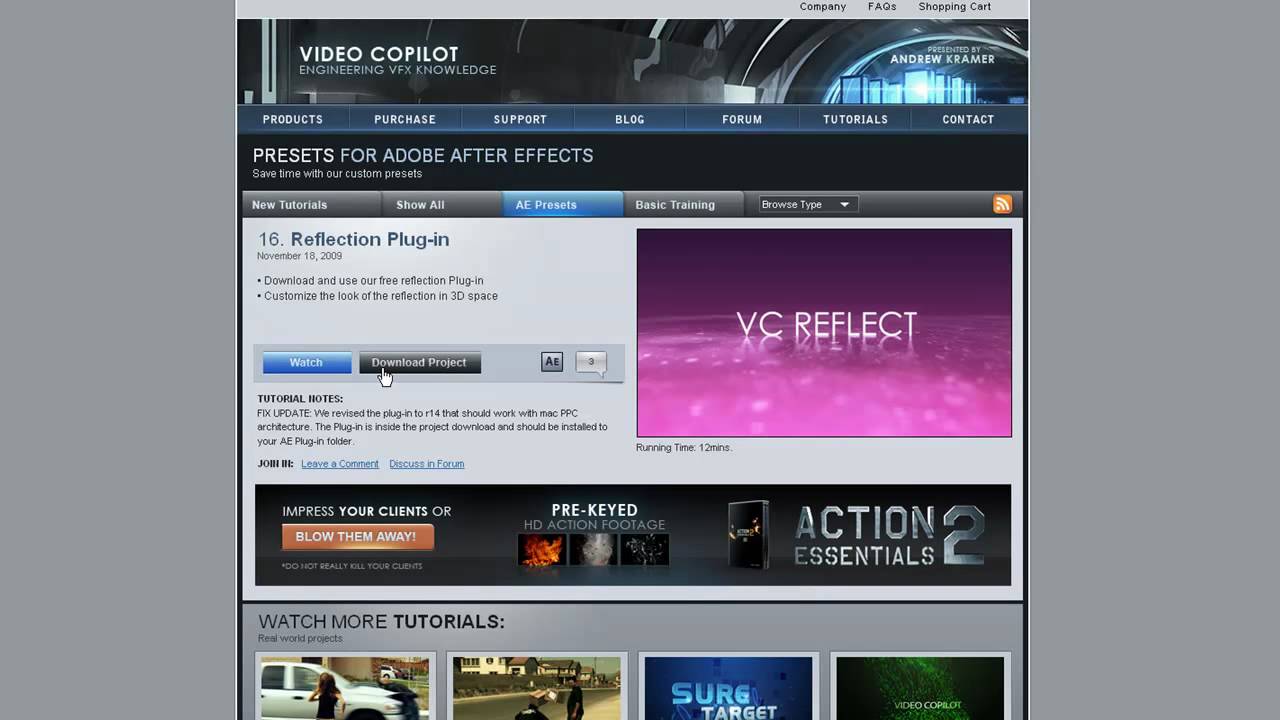Open the Contact page
This screenshot has height=720, width=1280.
point(968,119)
